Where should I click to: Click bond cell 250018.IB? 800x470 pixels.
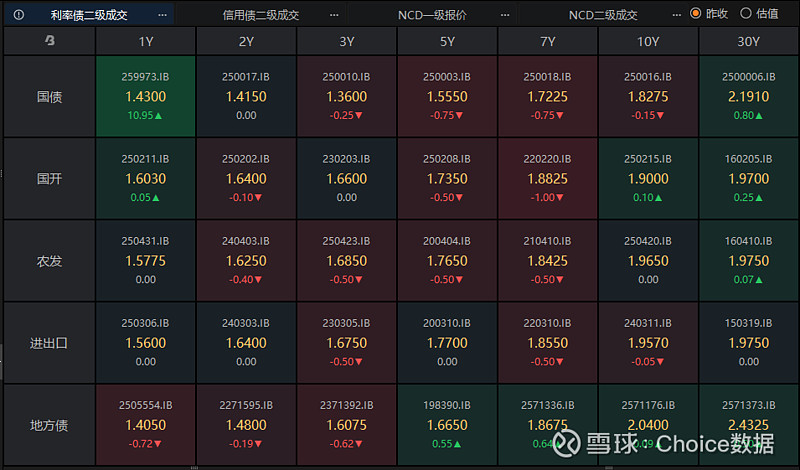point(547,96)
